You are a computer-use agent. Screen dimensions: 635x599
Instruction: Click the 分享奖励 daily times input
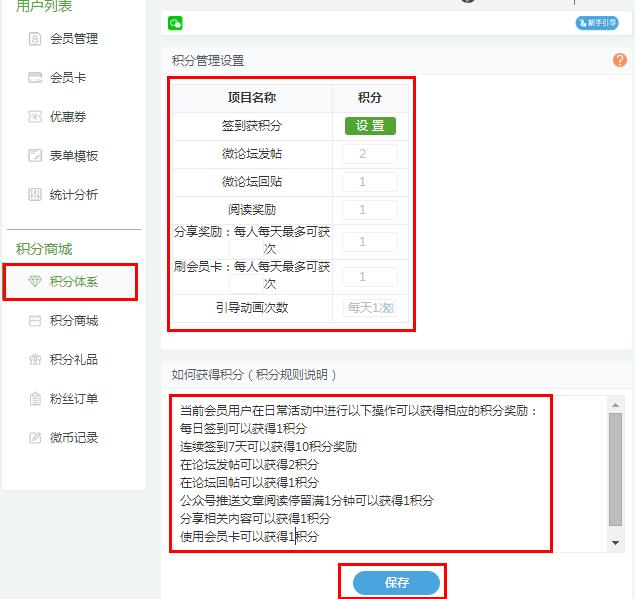(x=246, y=249)
